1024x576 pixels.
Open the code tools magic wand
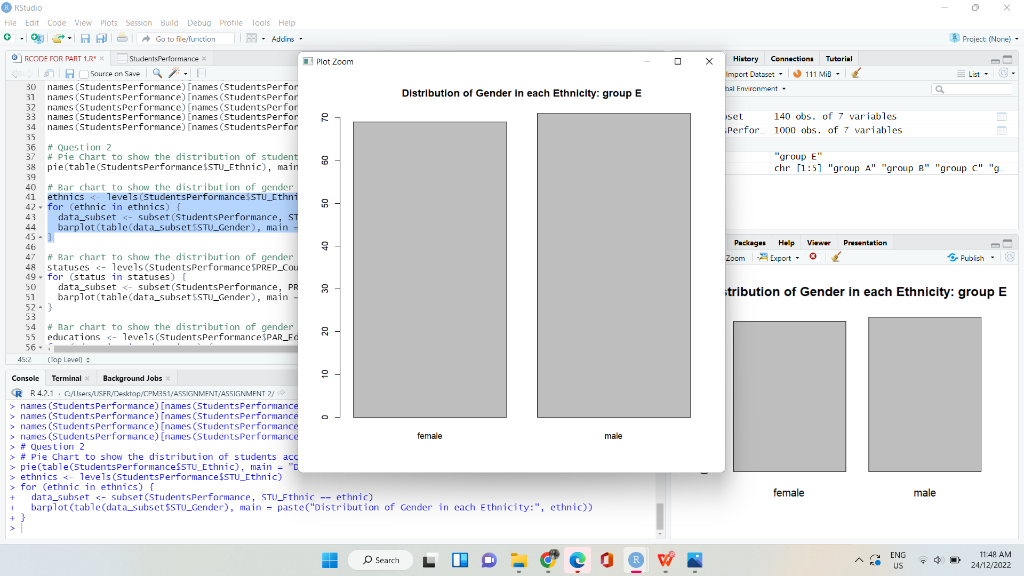(x=174, y=73)
